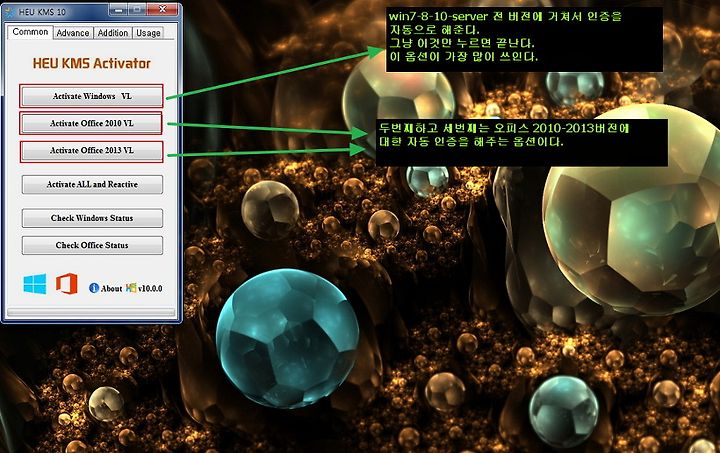Screen dimensions: 720x453
Task: Click the small icon beside v10.0.0
Action: pos(131,288)
